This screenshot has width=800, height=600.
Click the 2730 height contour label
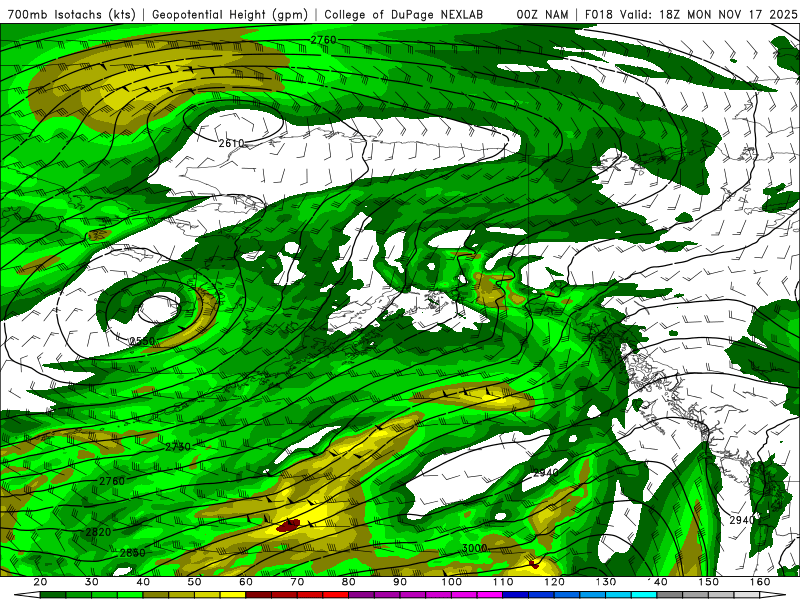(x=178, y=447)
